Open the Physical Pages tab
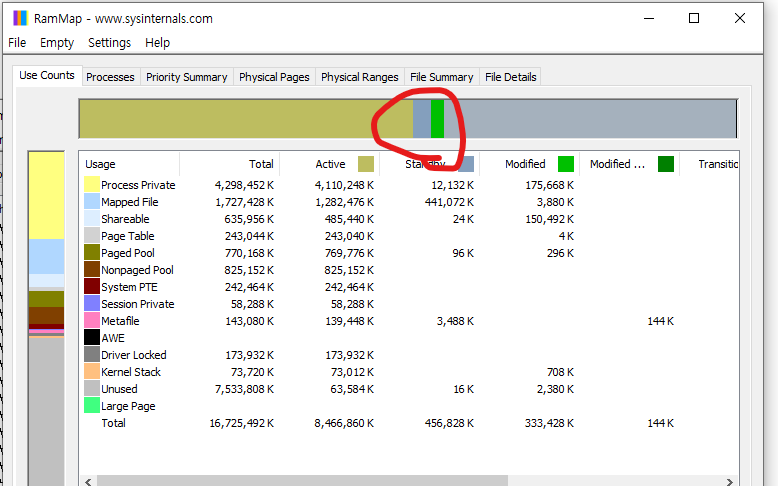778x486 pixels. 274,77
